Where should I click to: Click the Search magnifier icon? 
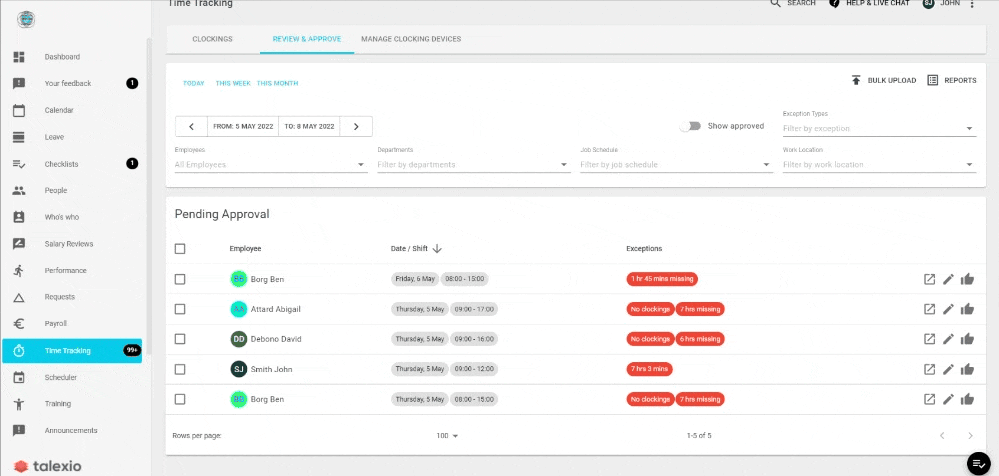coord(775,3)
